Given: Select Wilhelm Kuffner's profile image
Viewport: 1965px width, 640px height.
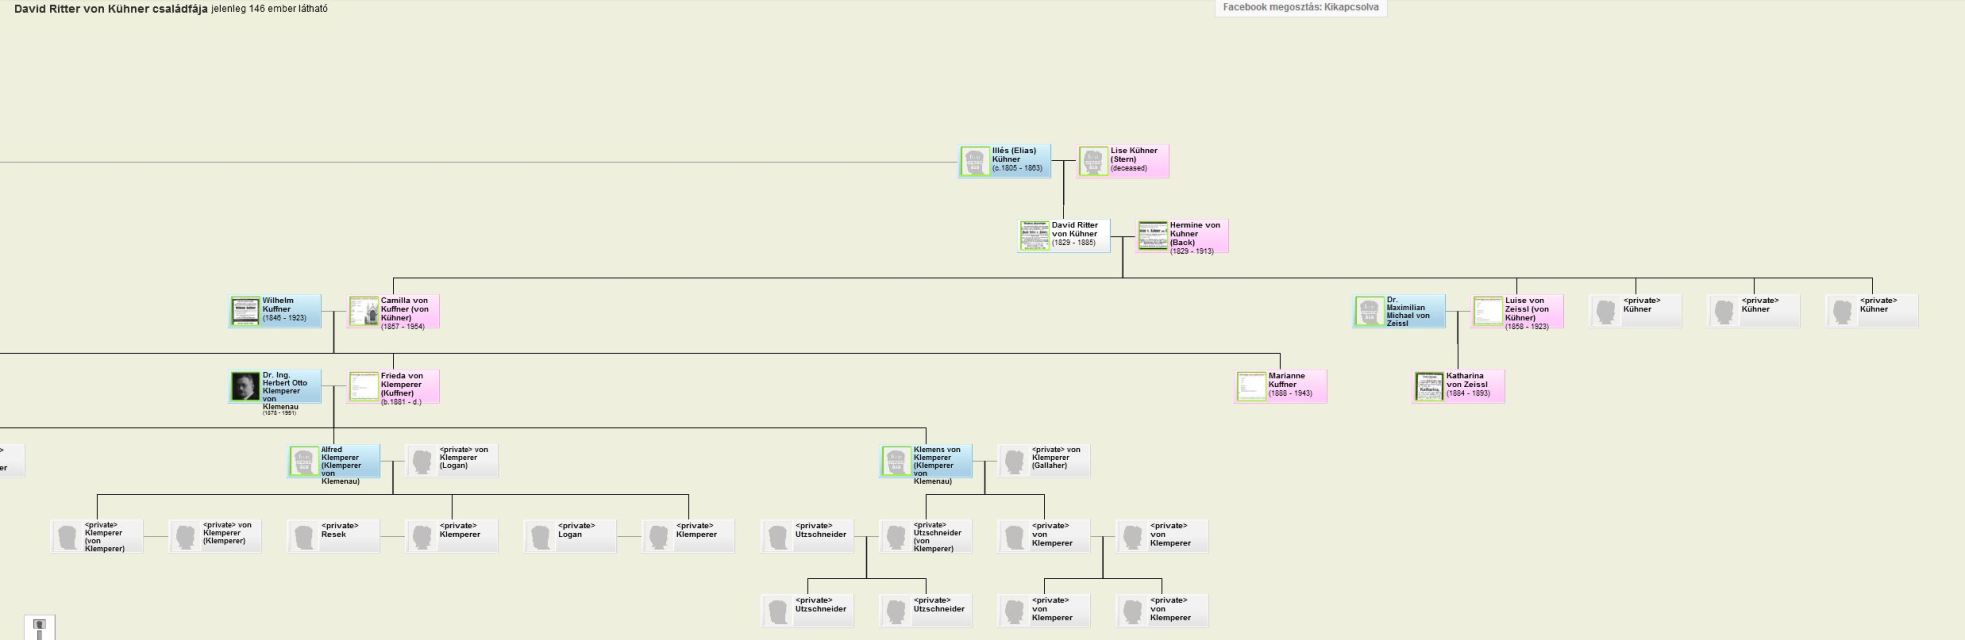Looking at the screenshot, I should pos(245,311).
